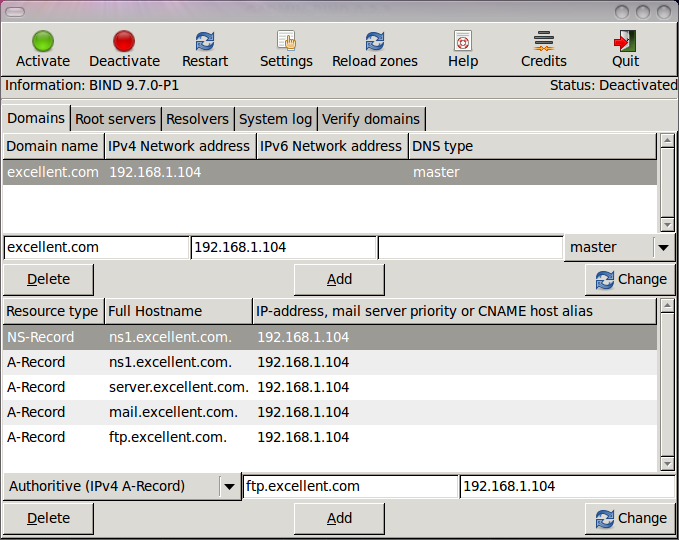Select the A-Record ns1.excellent.com. row
This screenshot has width=679, height=540.
click(x=330, y=362)
